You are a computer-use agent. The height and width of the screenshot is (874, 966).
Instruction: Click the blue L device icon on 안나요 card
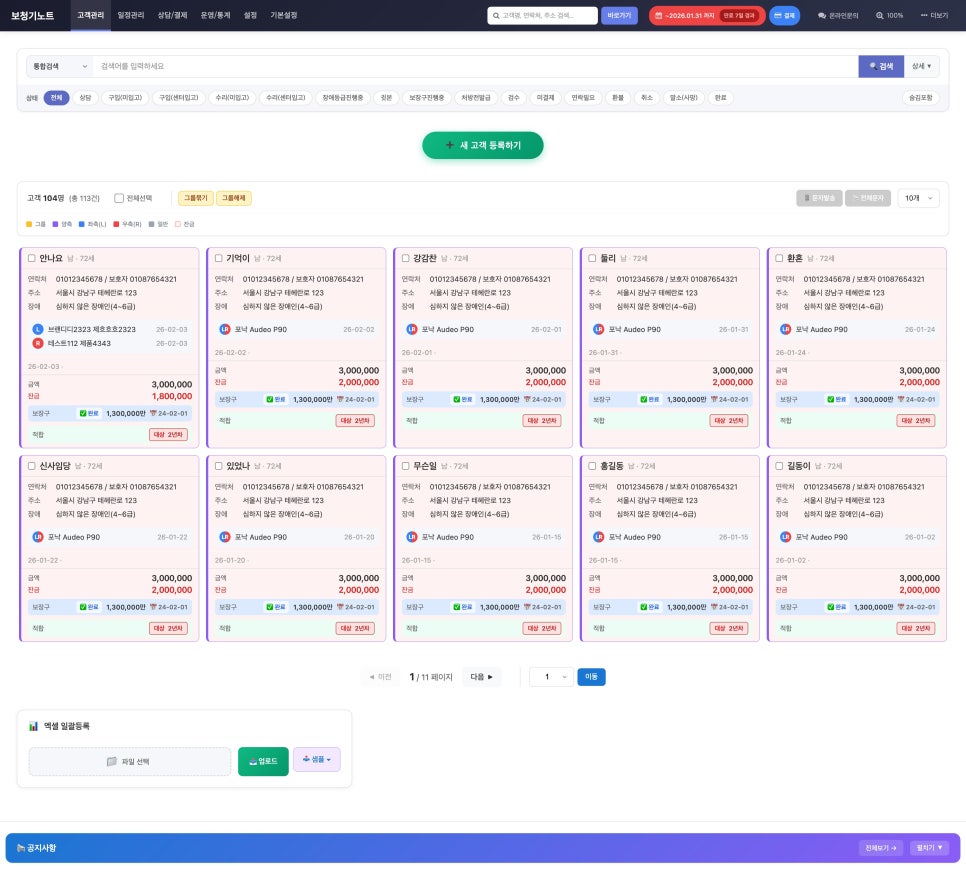[38, 329]
